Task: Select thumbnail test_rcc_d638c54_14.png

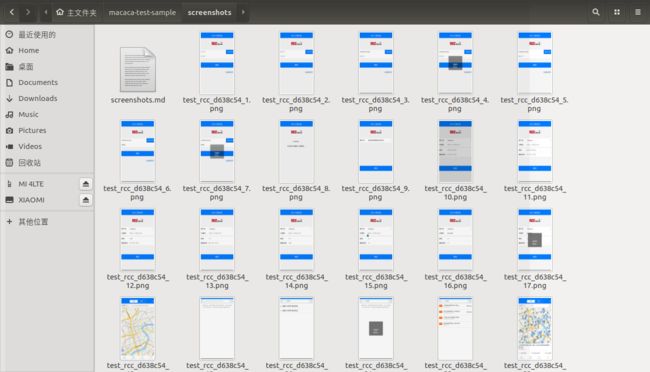Action: pos(296,240)
